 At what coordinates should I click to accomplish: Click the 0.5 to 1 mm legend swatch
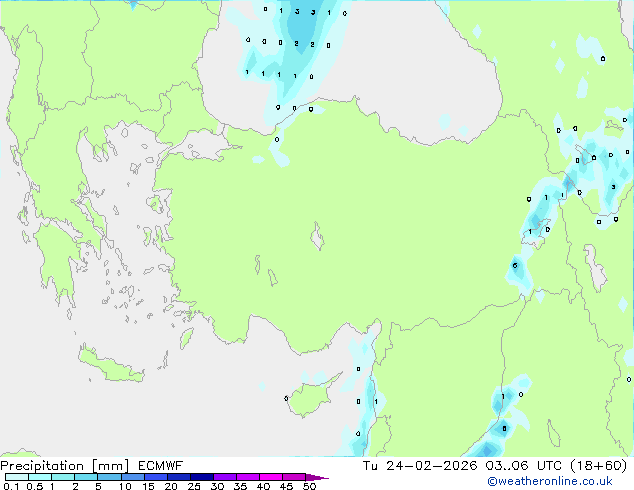pos(40,477)
